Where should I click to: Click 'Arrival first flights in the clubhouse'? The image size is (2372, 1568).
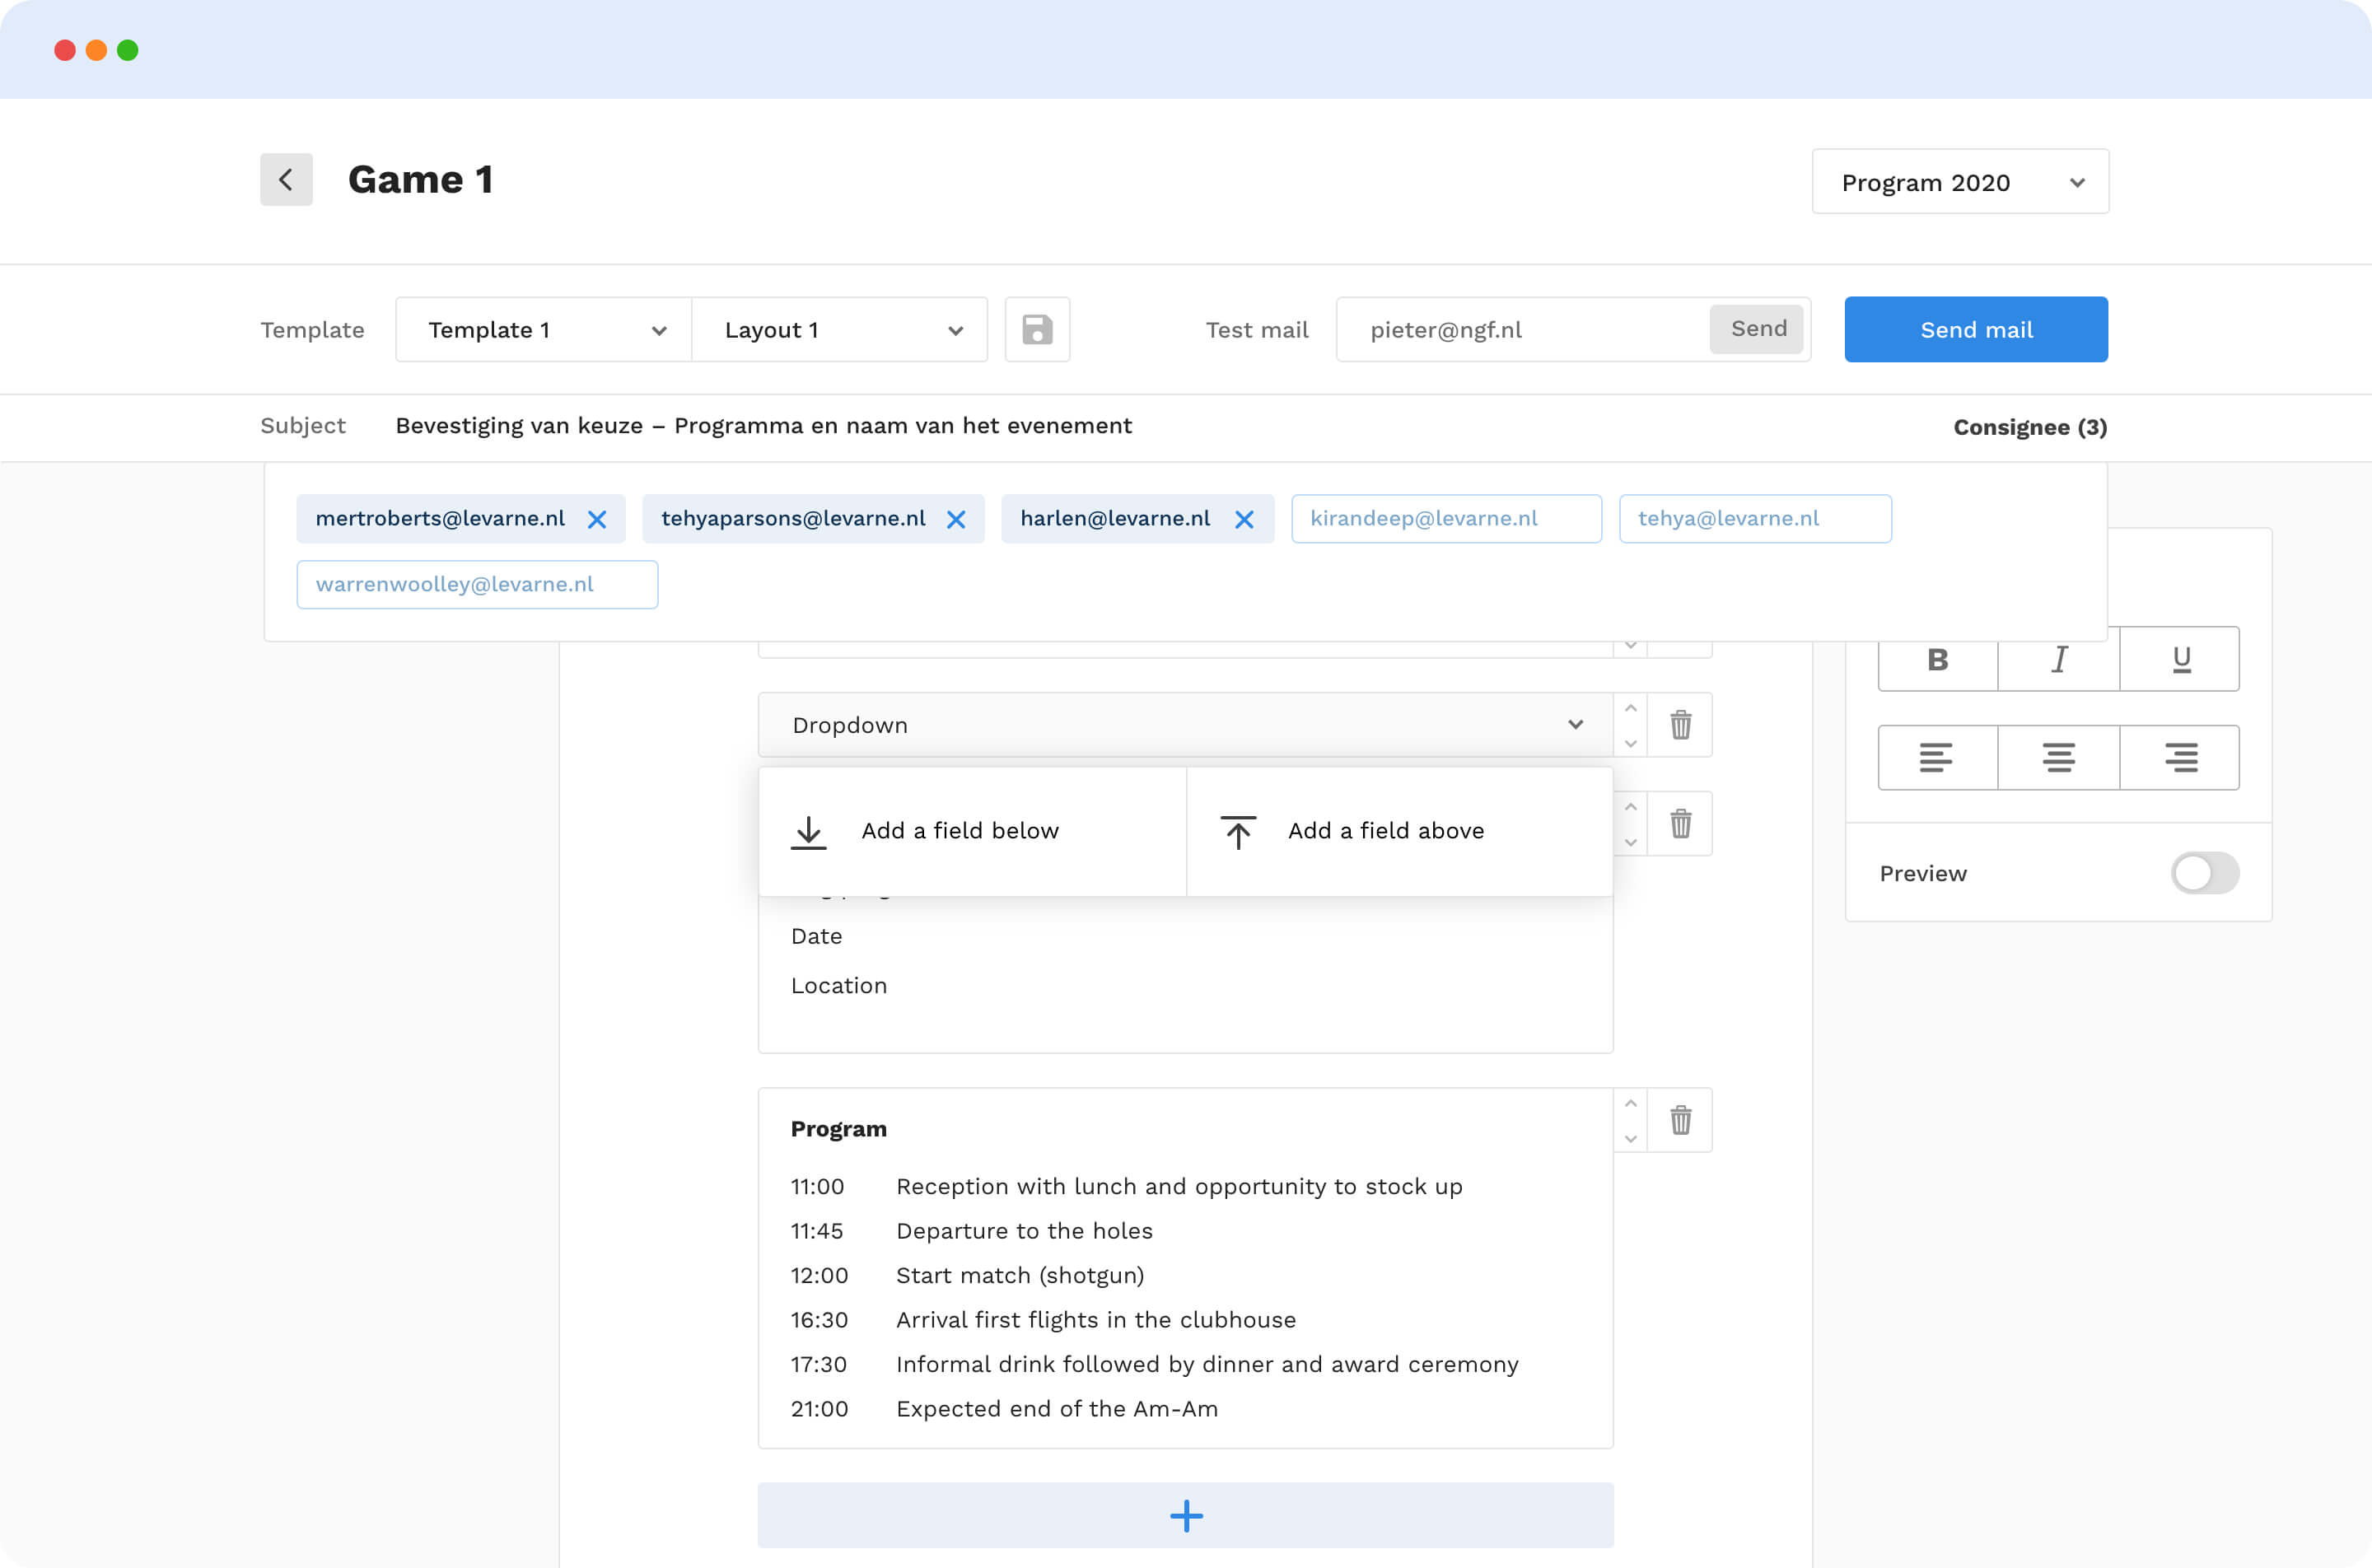[x=1096, y=1320]
